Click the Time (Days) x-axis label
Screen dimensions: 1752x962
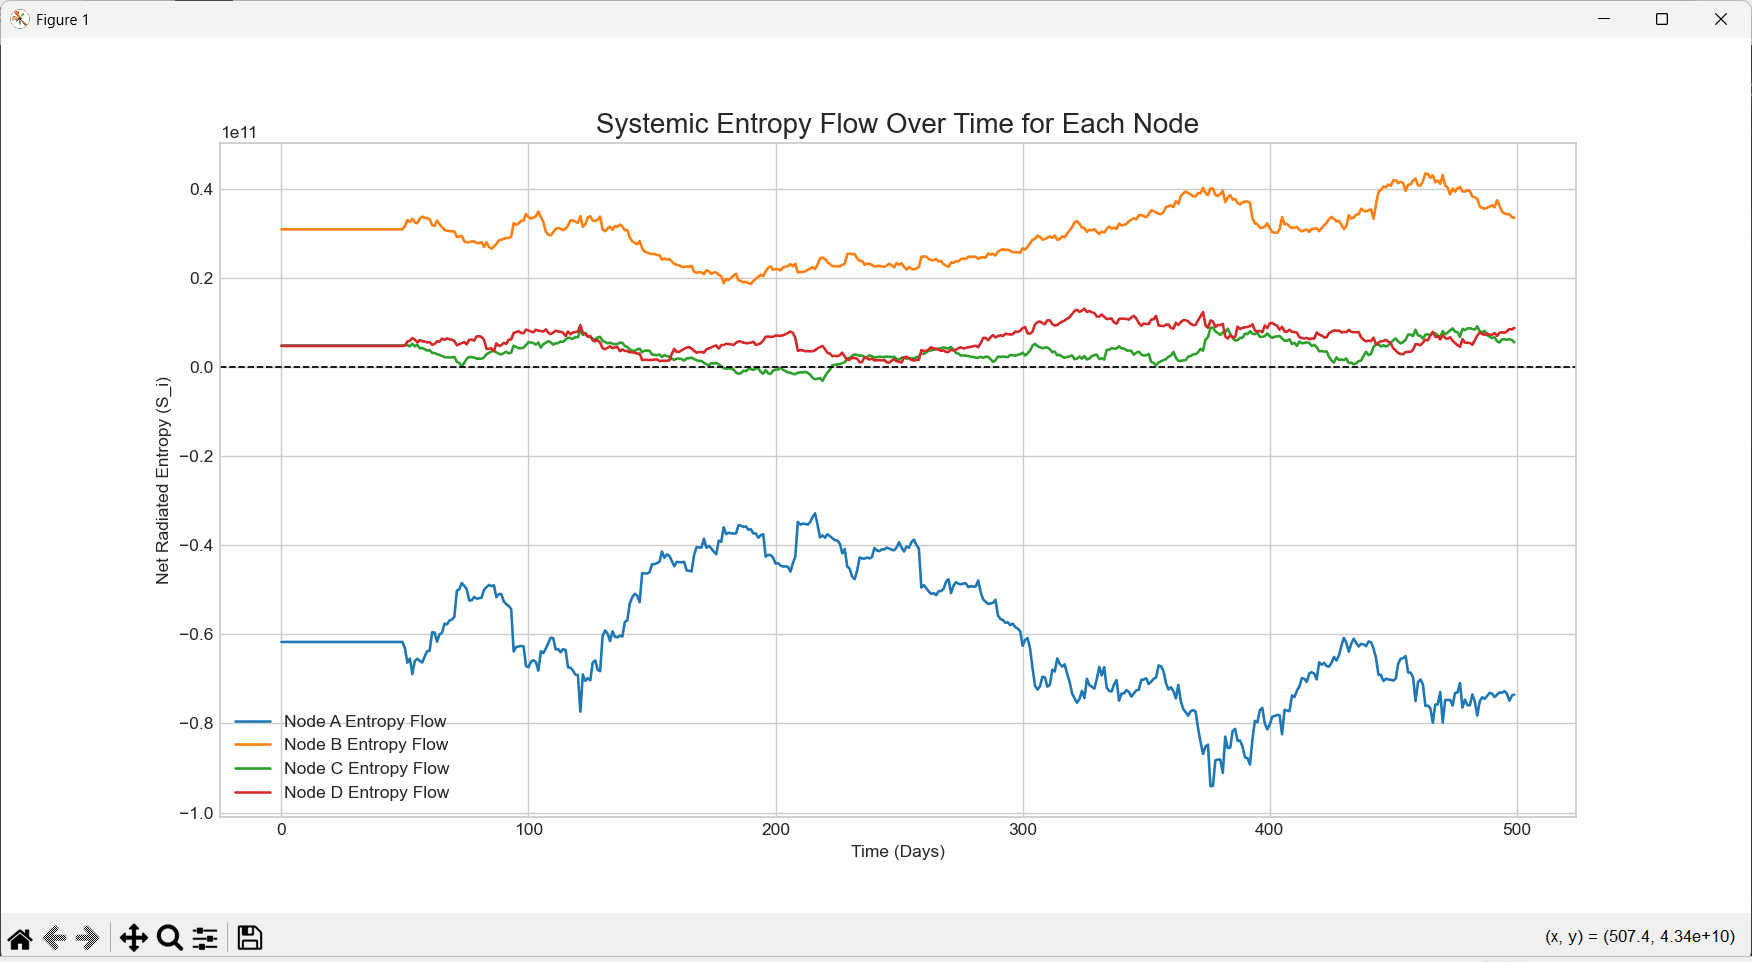click(897, 851)
